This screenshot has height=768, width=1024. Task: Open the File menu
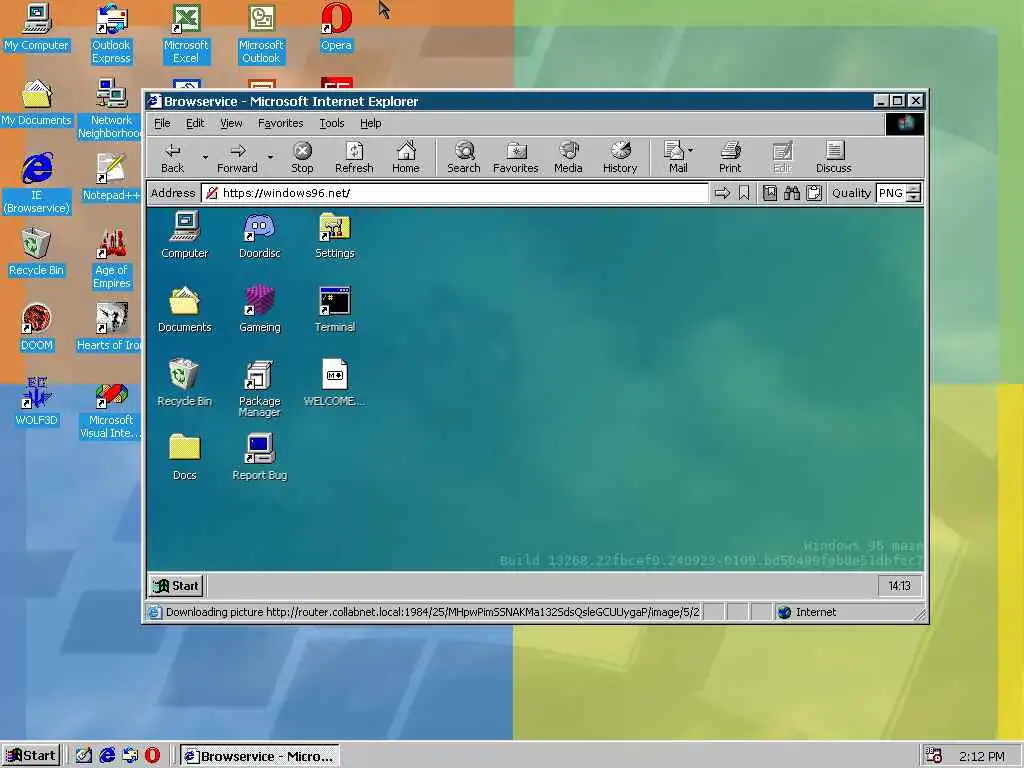tap(162, 123)
